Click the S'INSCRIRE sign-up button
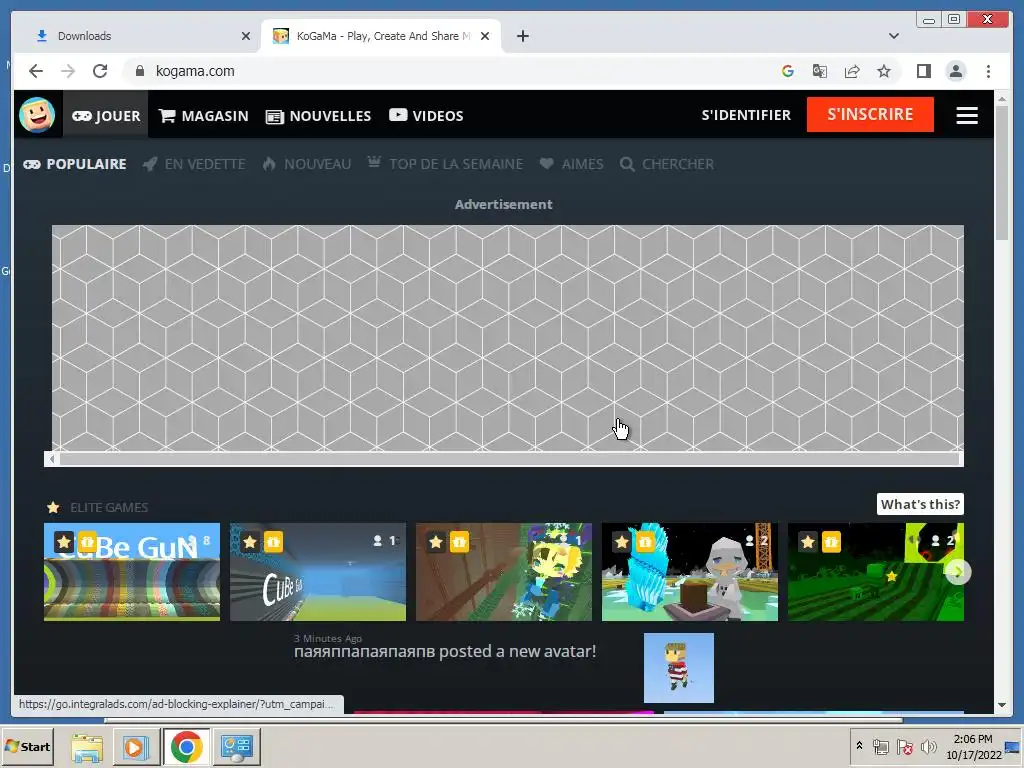 (870, 114)
